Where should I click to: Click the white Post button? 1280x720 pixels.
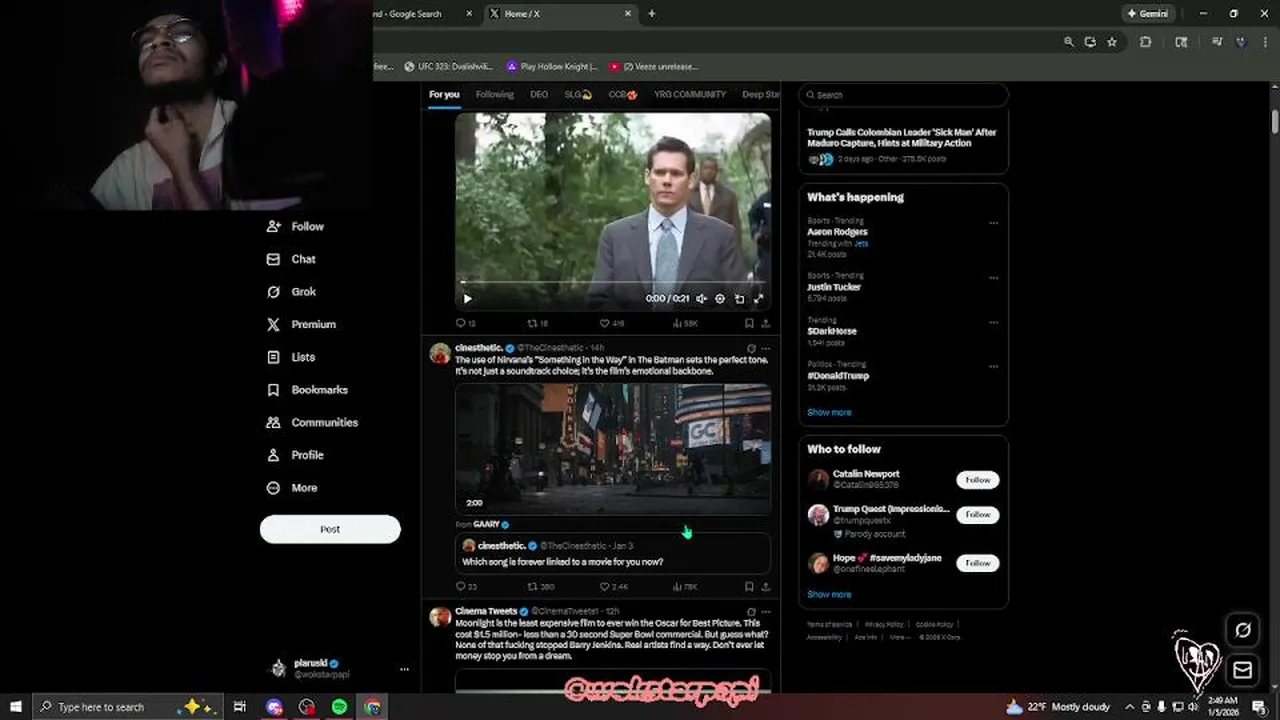[x=330, y=529]
